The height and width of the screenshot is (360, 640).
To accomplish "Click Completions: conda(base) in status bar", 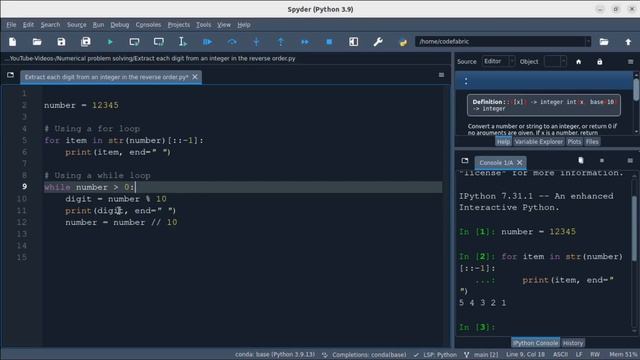I will point(364,355).
